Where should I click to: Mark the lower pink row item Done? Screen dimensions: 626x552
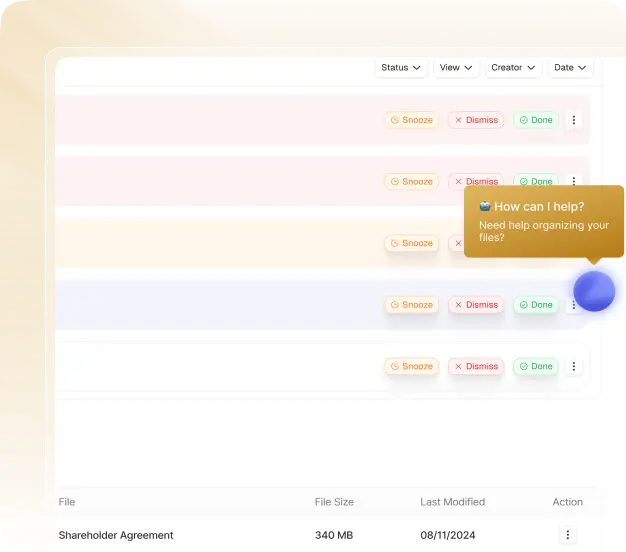click(536, 180)
